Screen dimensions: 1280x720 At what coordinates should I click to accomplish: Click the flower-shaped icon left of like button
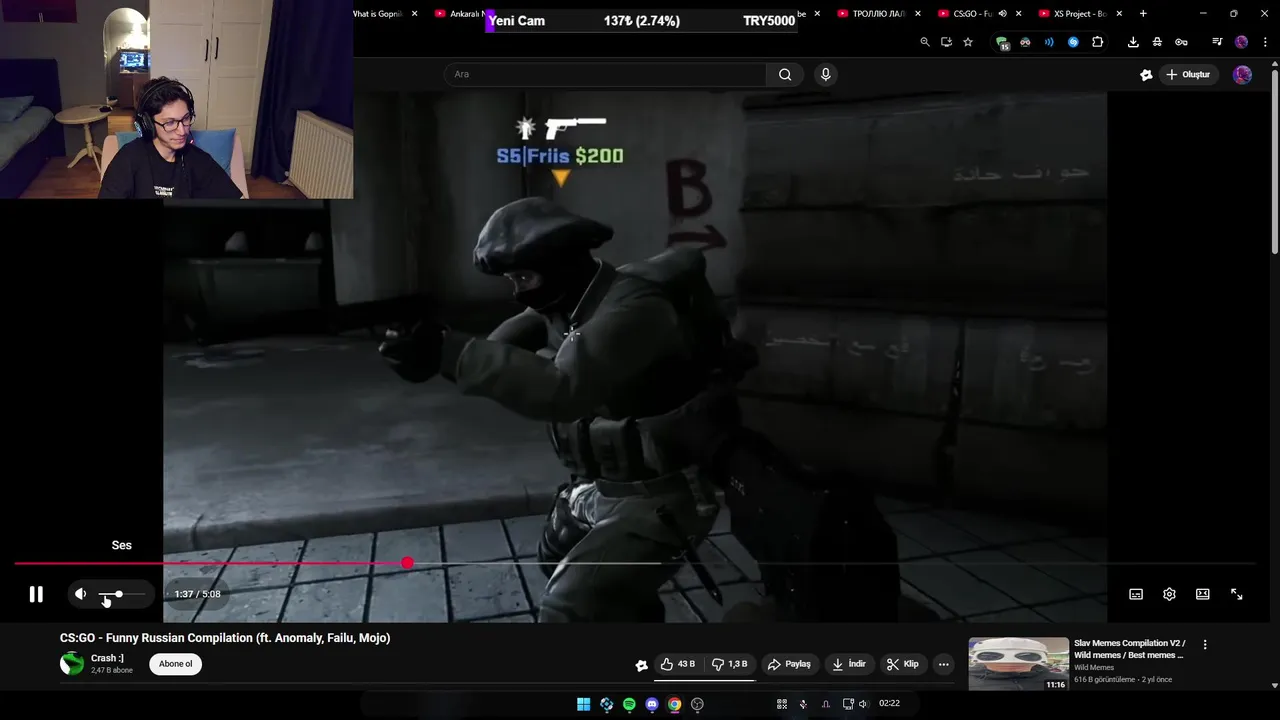pos(641,665)
